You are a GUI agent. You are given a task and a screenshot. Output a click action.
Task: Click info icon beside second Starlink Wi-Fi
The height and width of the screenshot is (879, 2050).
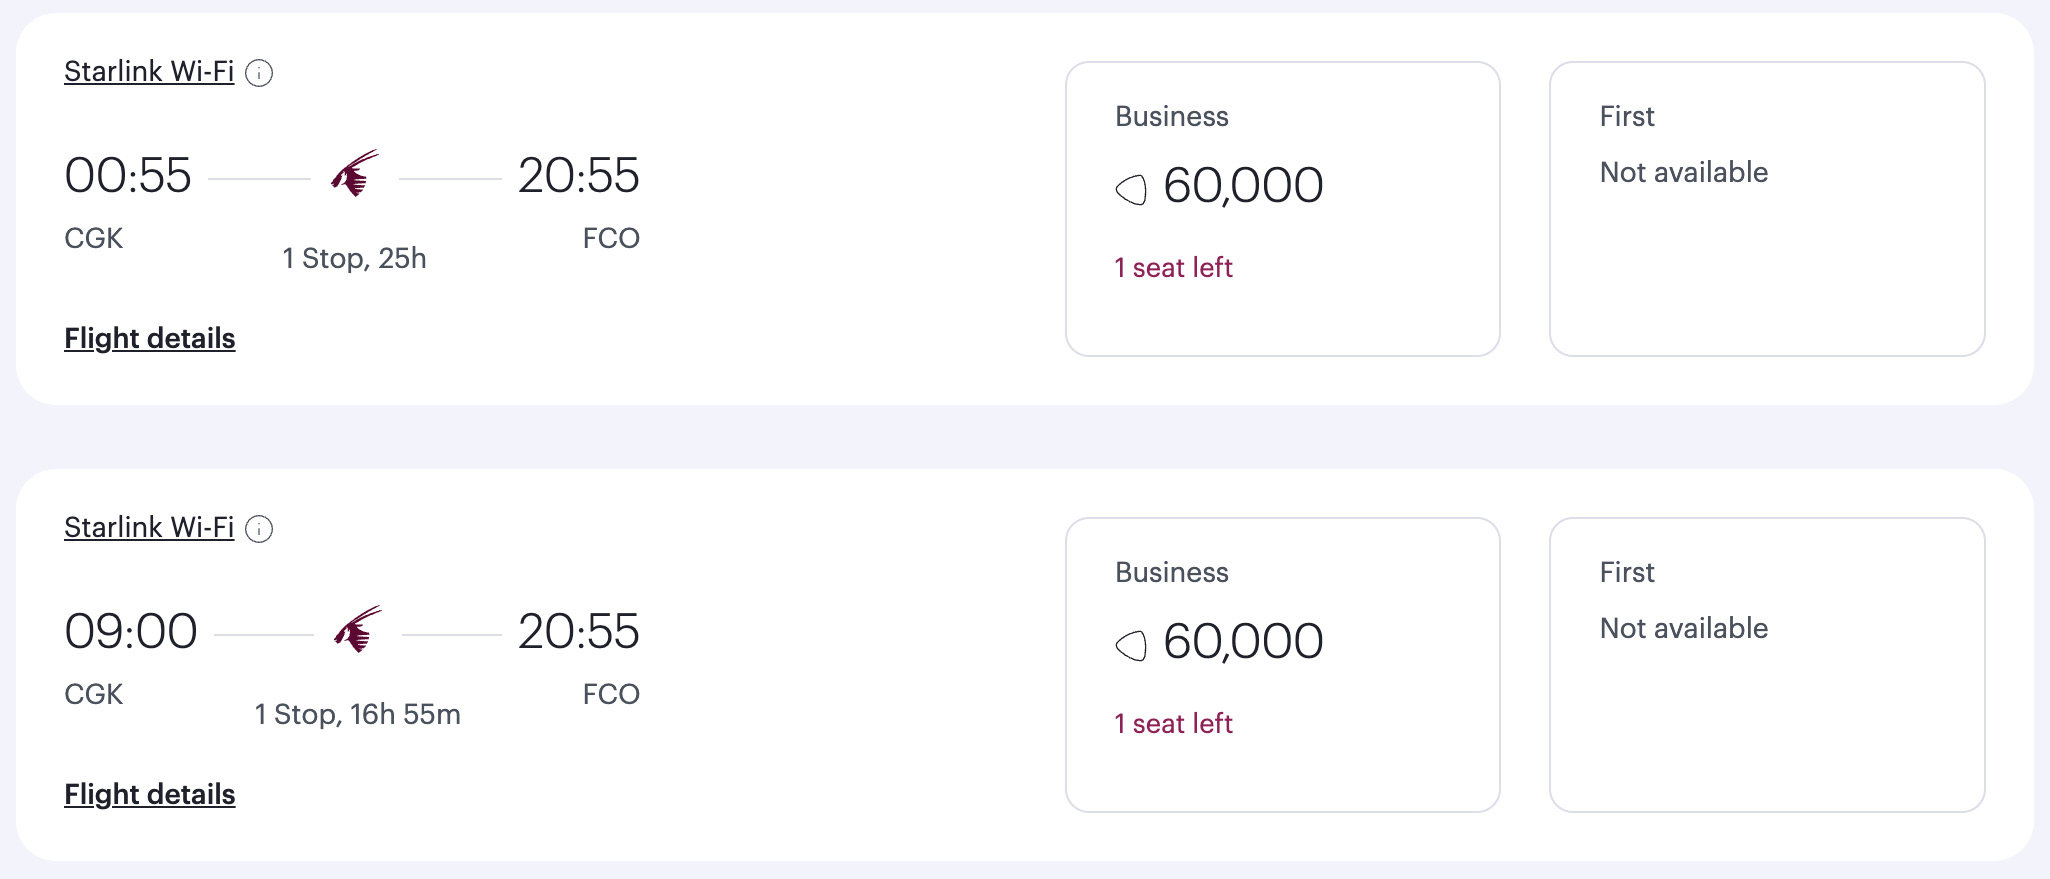[x=259, y=529]
